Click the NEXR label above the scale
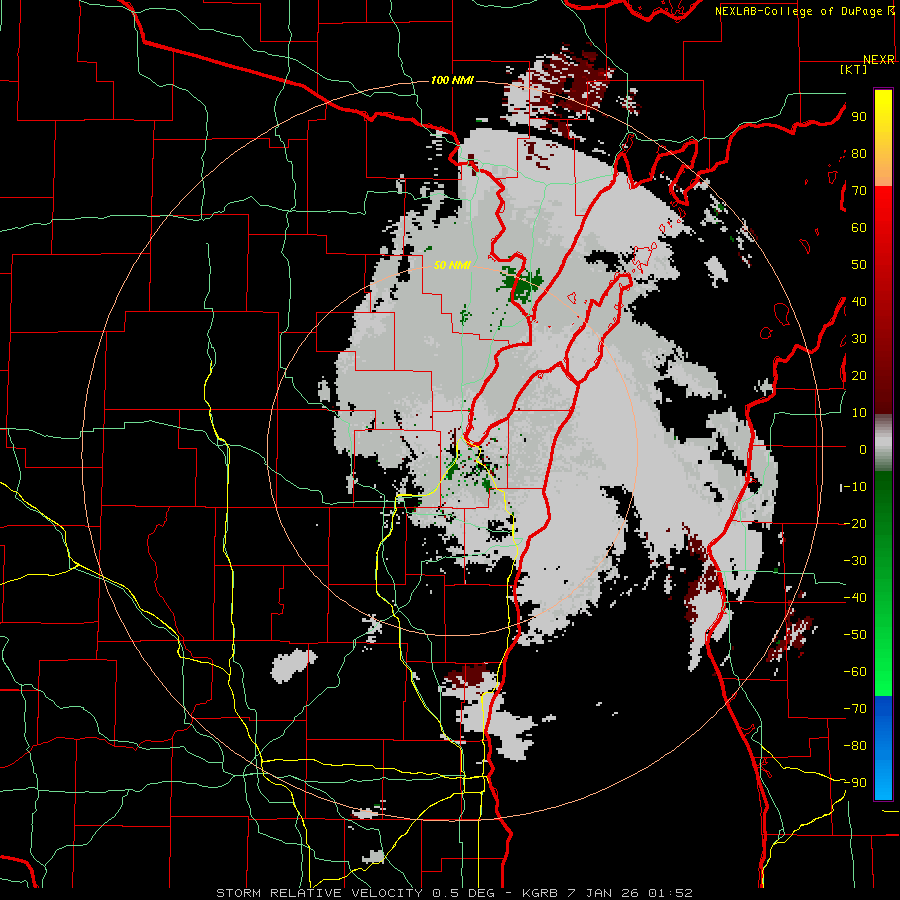 (879, 60)
